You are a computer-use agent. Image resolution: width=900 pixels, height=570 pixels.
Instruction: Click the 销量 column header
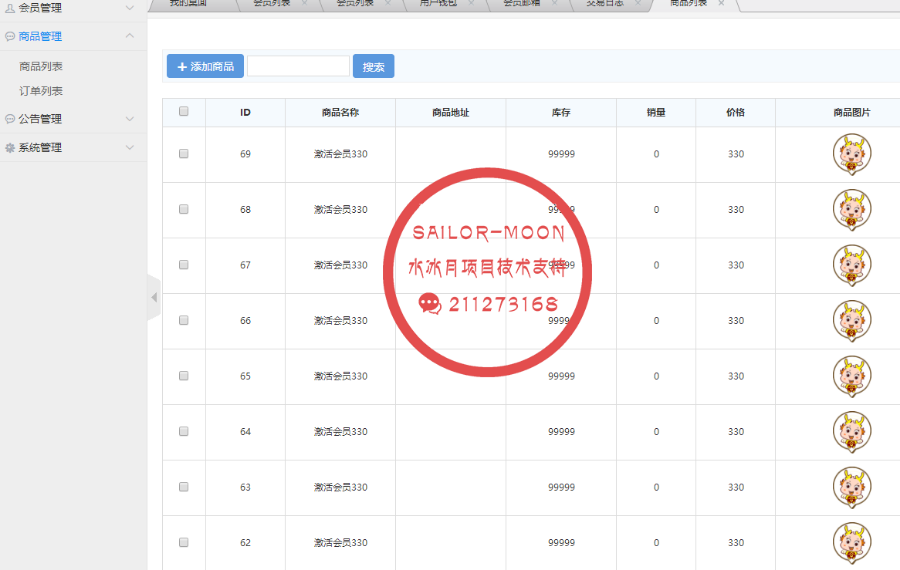656,113
